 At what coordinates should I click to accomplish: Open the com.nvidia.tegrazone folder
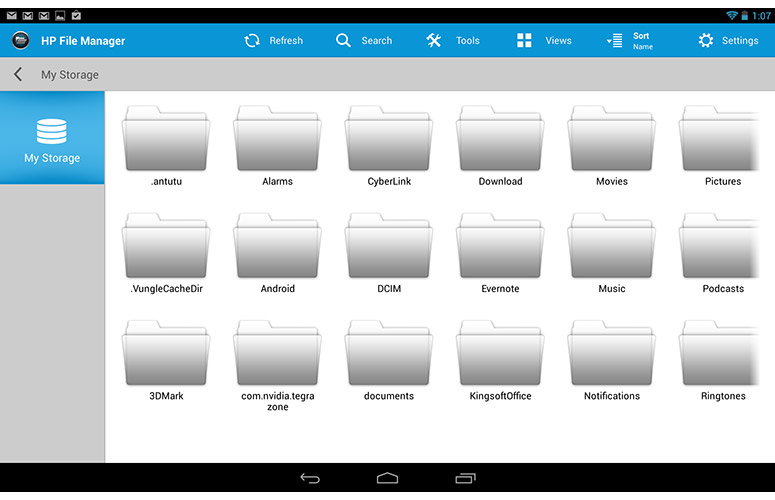(277, 366)
